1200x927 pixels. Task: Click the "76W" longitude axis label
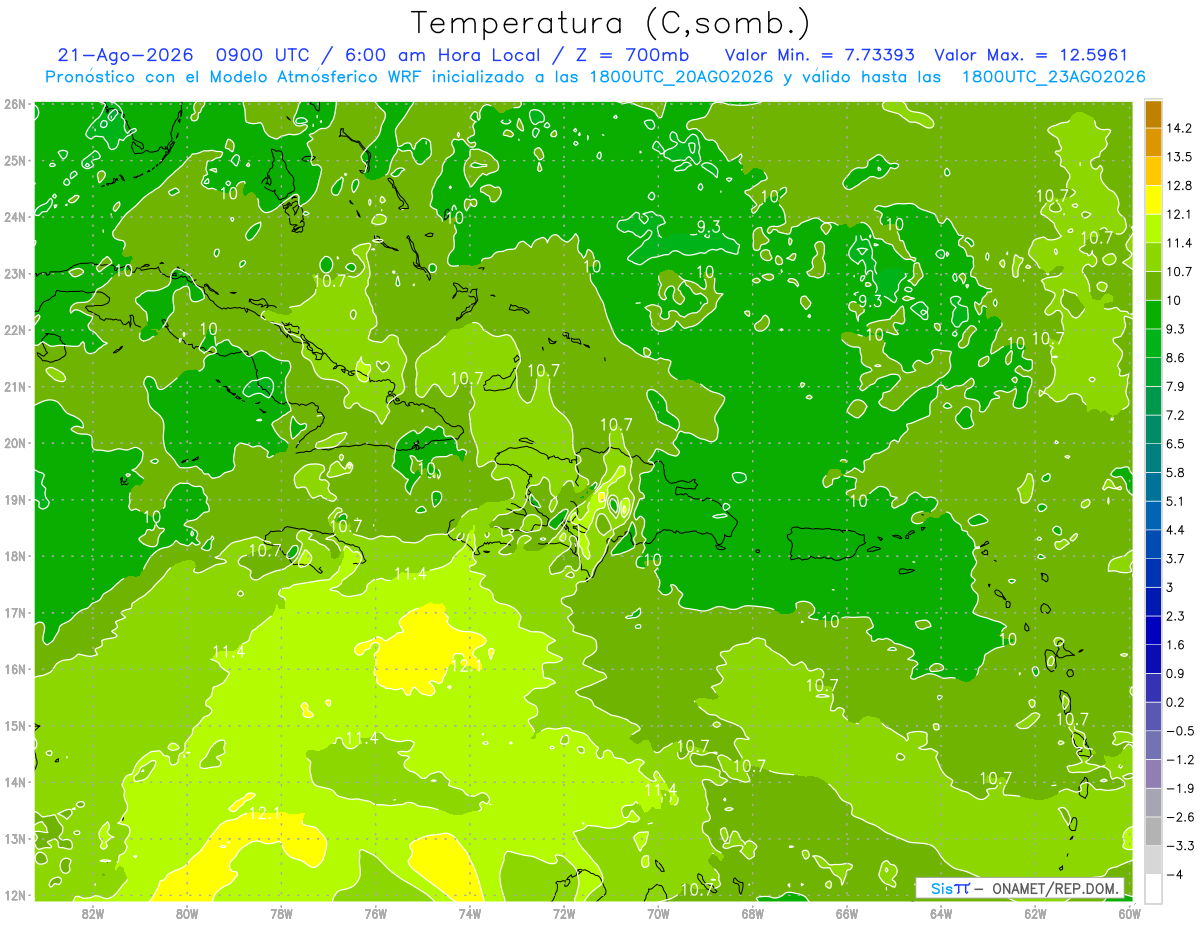pos(375,913)
